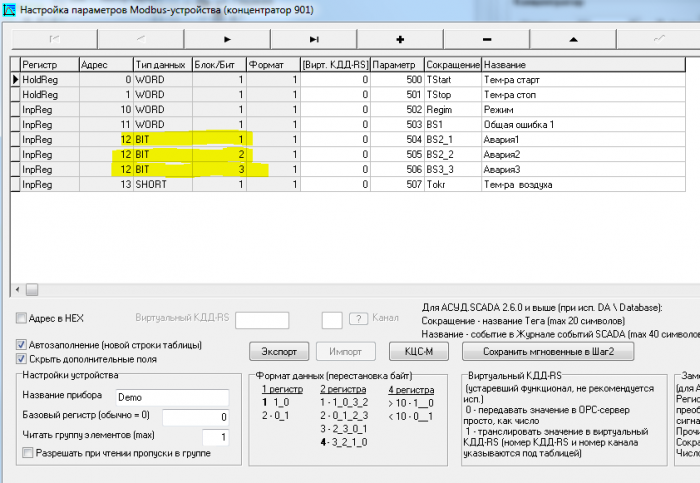The image size is (700, 483).
Task: Select the SHORT data type cell
Action: click(x=163, y=184)
